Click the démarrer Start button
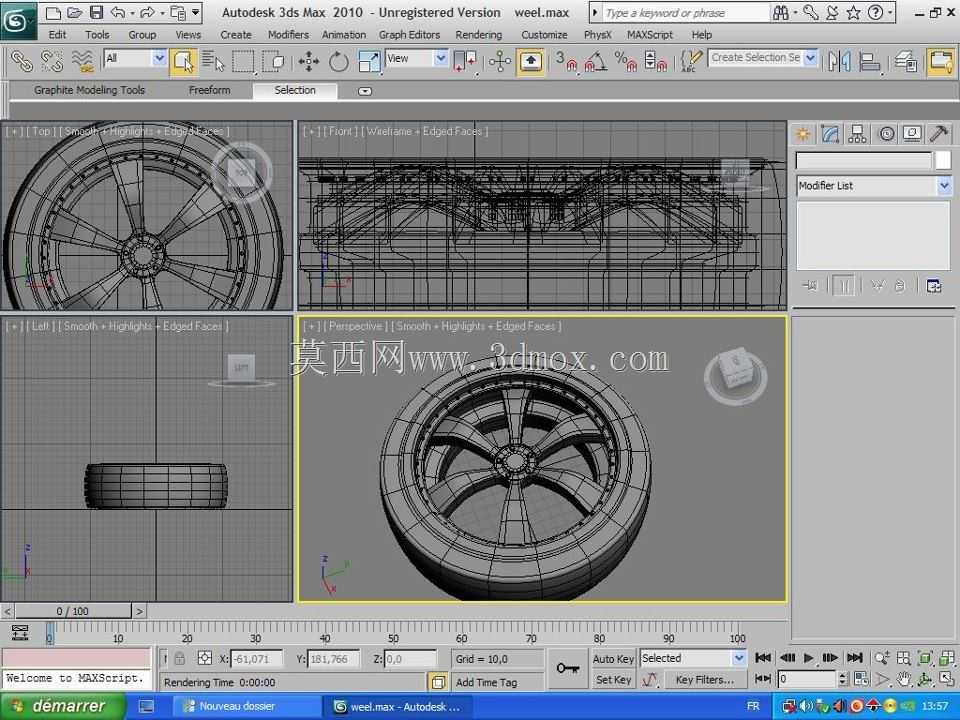 click(x=63, y=706)
